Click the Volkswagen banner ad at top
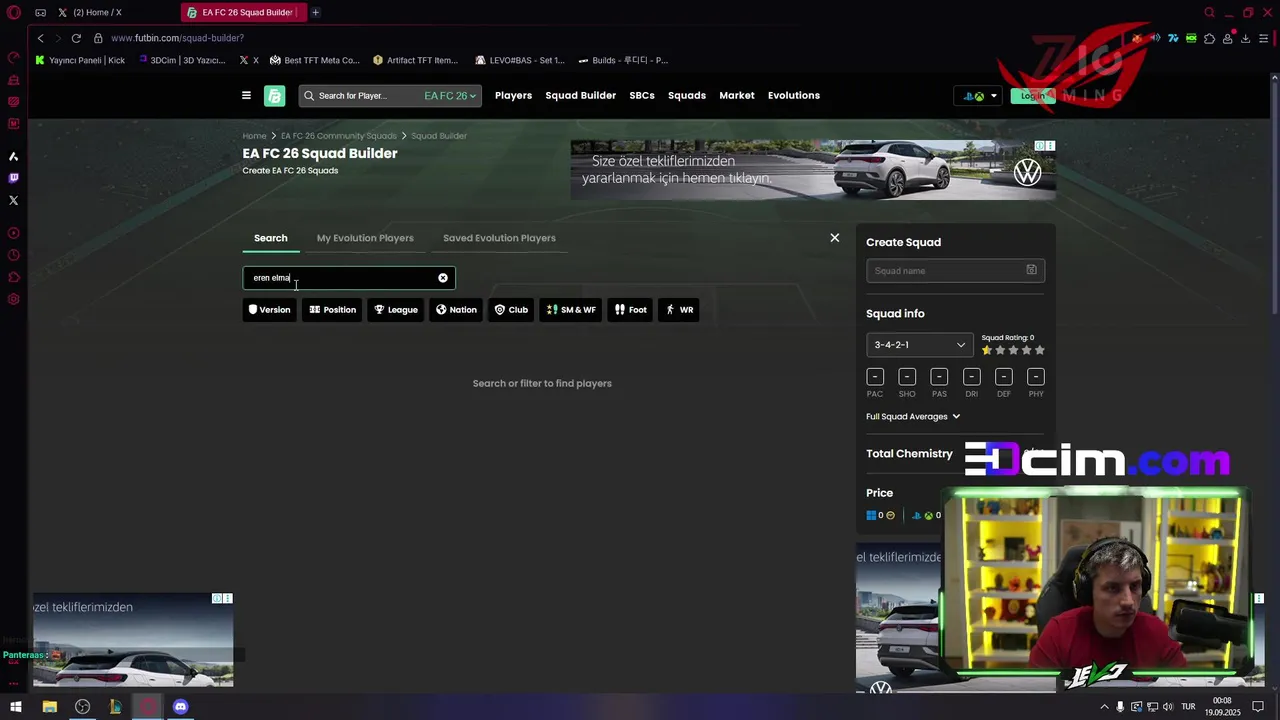 [x=813, y=170]
